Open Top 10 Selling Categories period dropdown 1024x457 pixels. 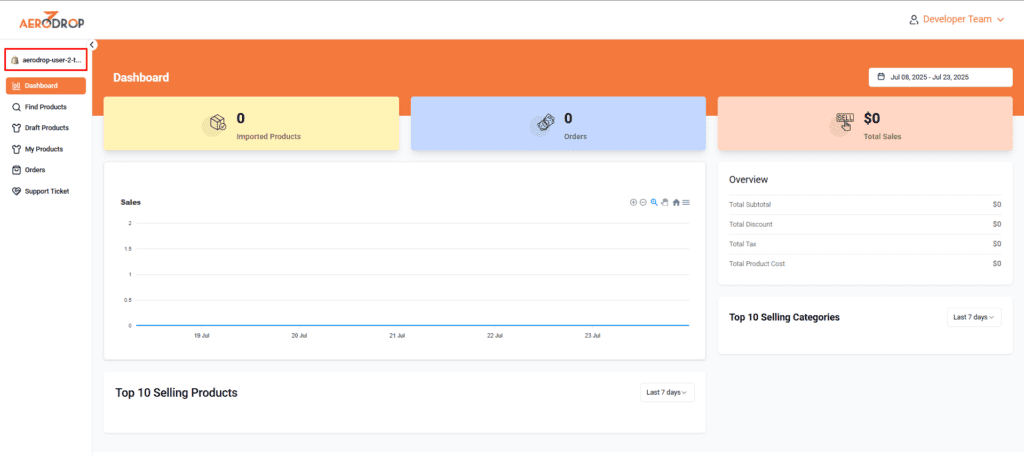pos(973,317)
